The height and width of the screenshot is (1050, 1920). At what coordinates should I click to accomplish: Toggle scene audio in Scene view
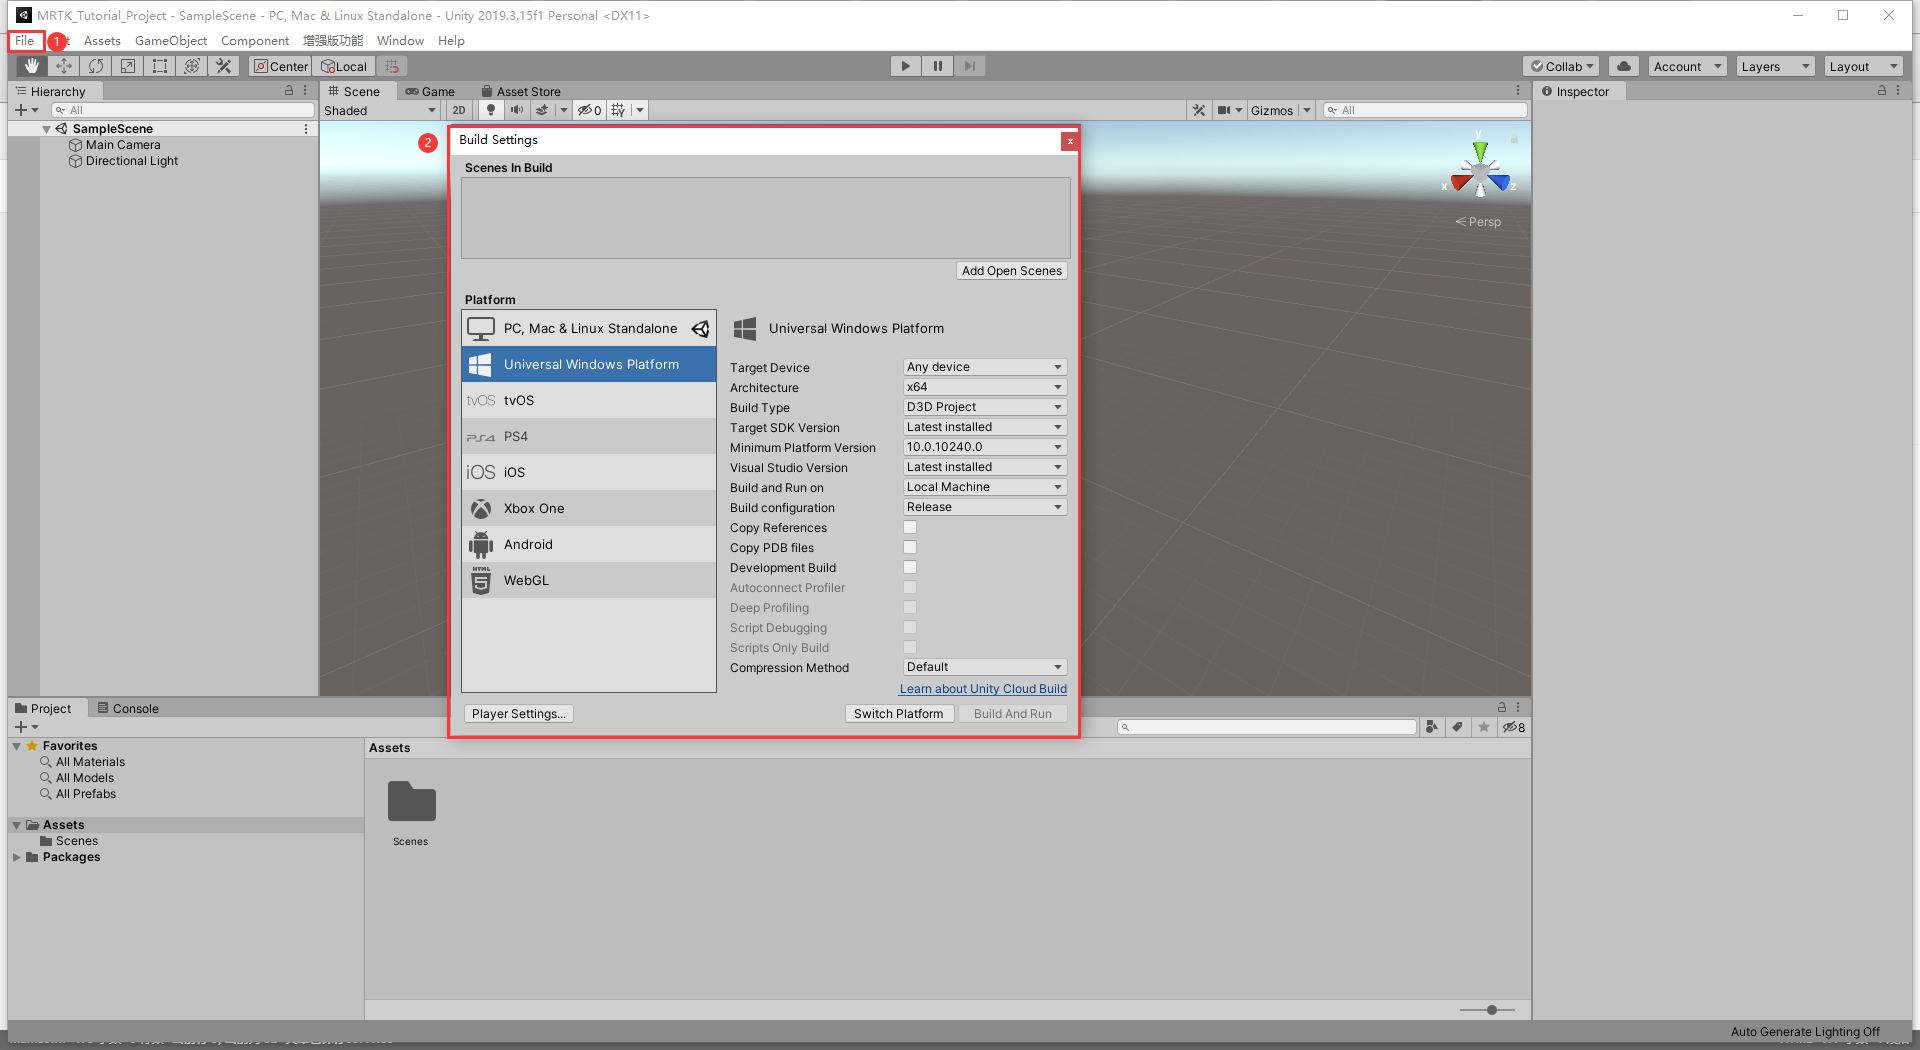pos(516,110)
